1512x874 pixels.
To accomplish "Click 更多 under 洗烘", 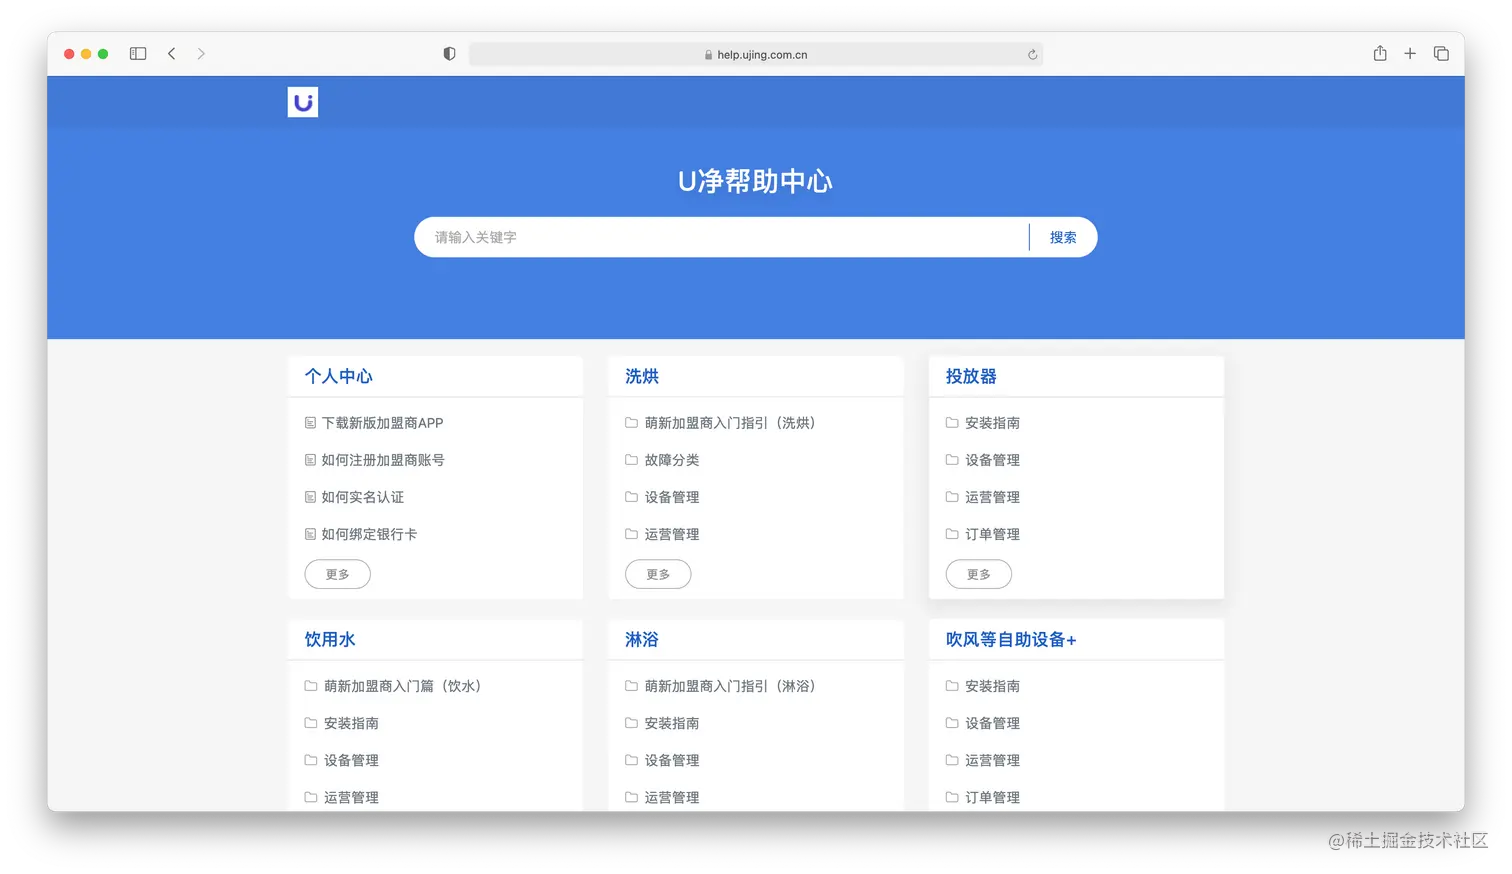I will (658, 574).
